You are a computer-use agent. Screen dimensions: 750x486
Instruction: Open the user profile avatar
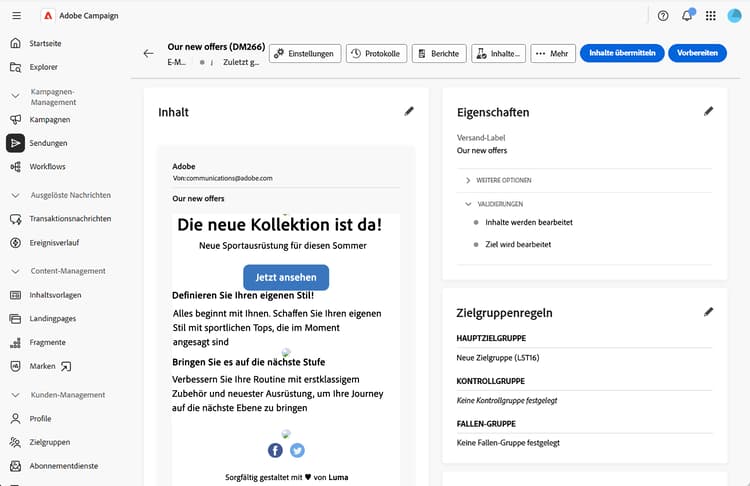point(734,16)
